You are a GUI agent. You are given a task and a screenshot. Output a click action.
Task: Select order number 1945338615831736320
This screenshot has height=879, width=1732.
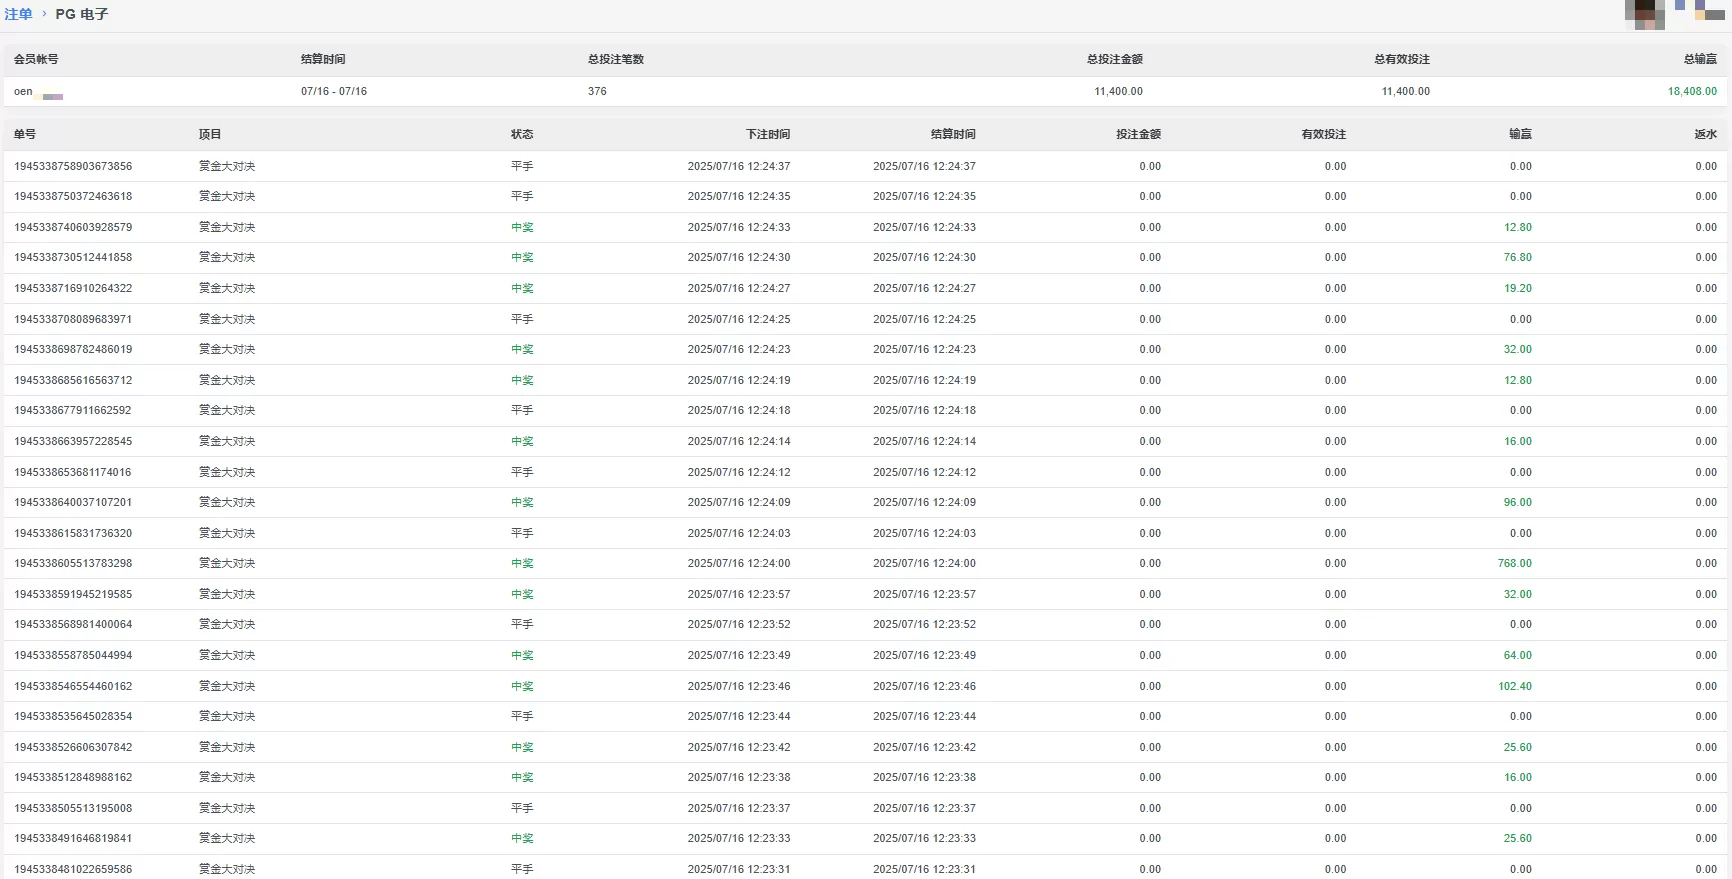click(x=73, y=533)
